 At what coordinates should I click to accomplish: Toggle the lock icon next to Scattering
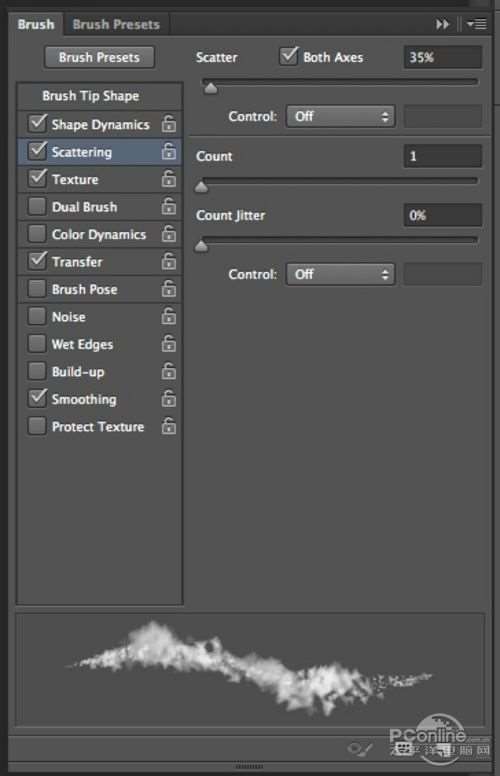169,151
